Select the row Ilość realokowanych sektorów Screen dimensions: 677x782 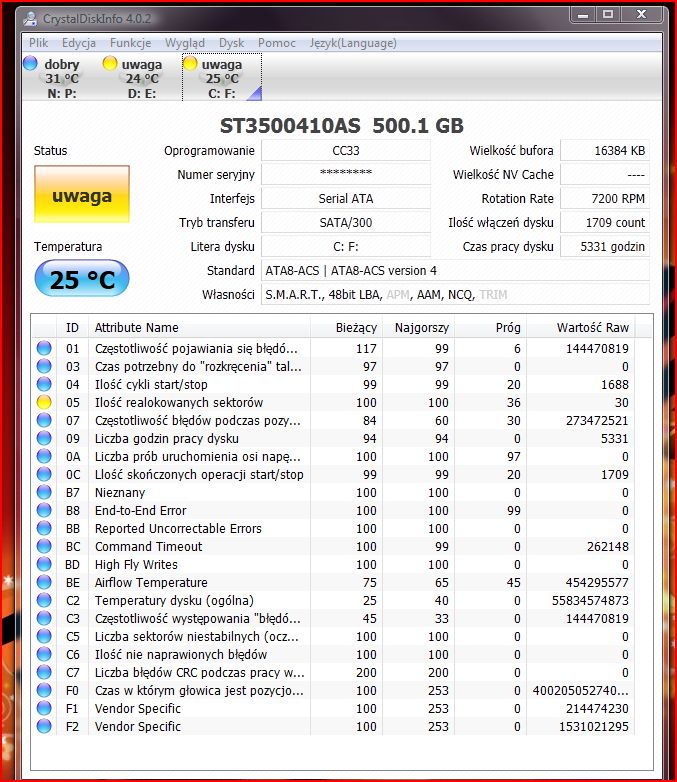(333, 402)
